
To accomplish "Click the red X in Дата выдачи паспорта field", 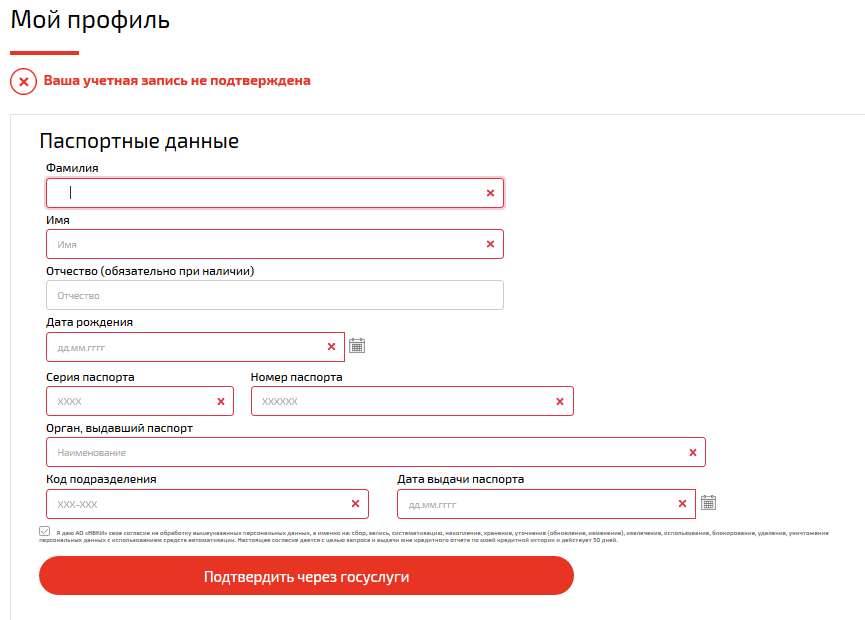I will (x=682, y=504).
